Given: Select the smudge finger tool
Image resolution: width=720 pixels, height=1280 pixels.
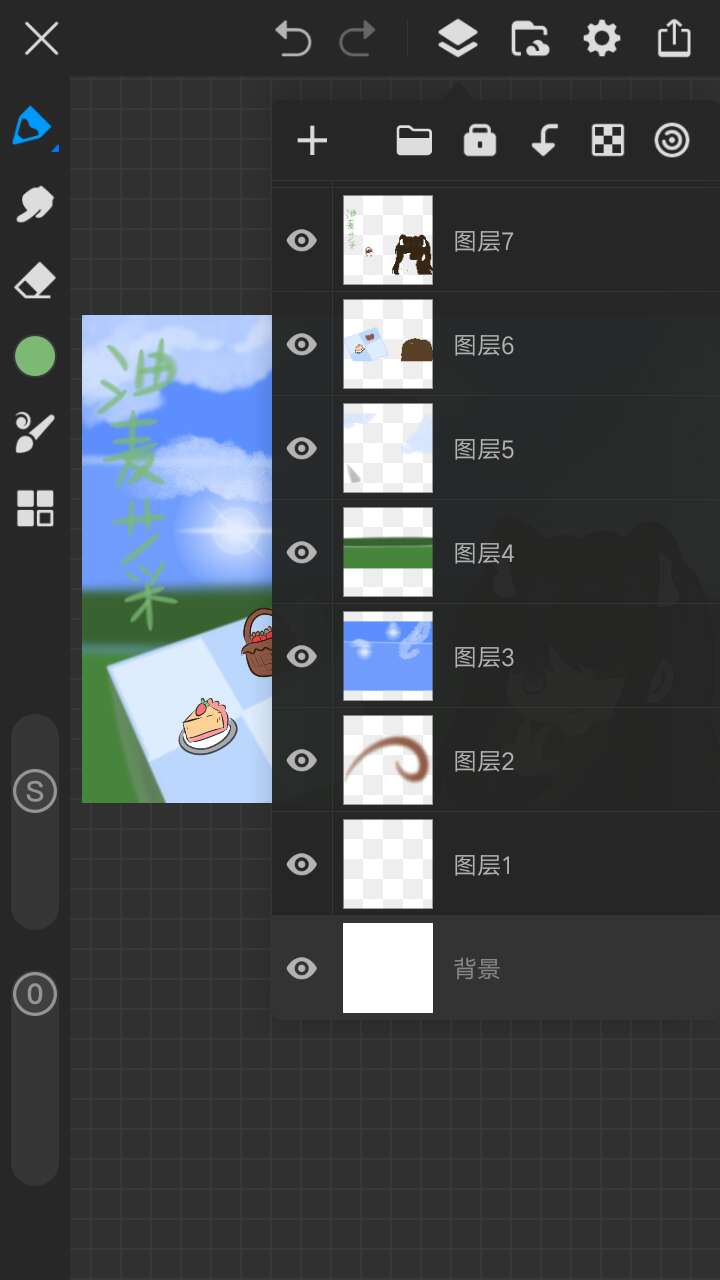Looking at the screenshot, I should click(x=35, y=204).
